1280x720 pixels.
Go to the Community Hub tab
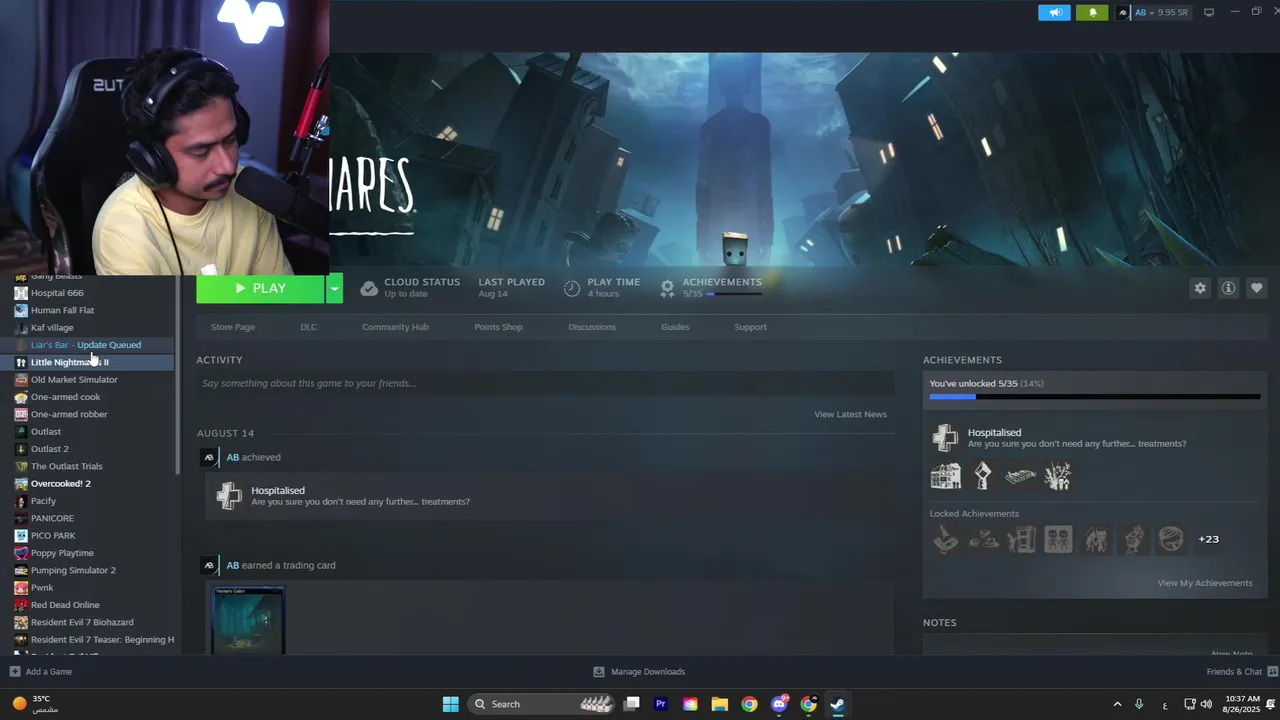pyautogui.click(x=395, y=327)
